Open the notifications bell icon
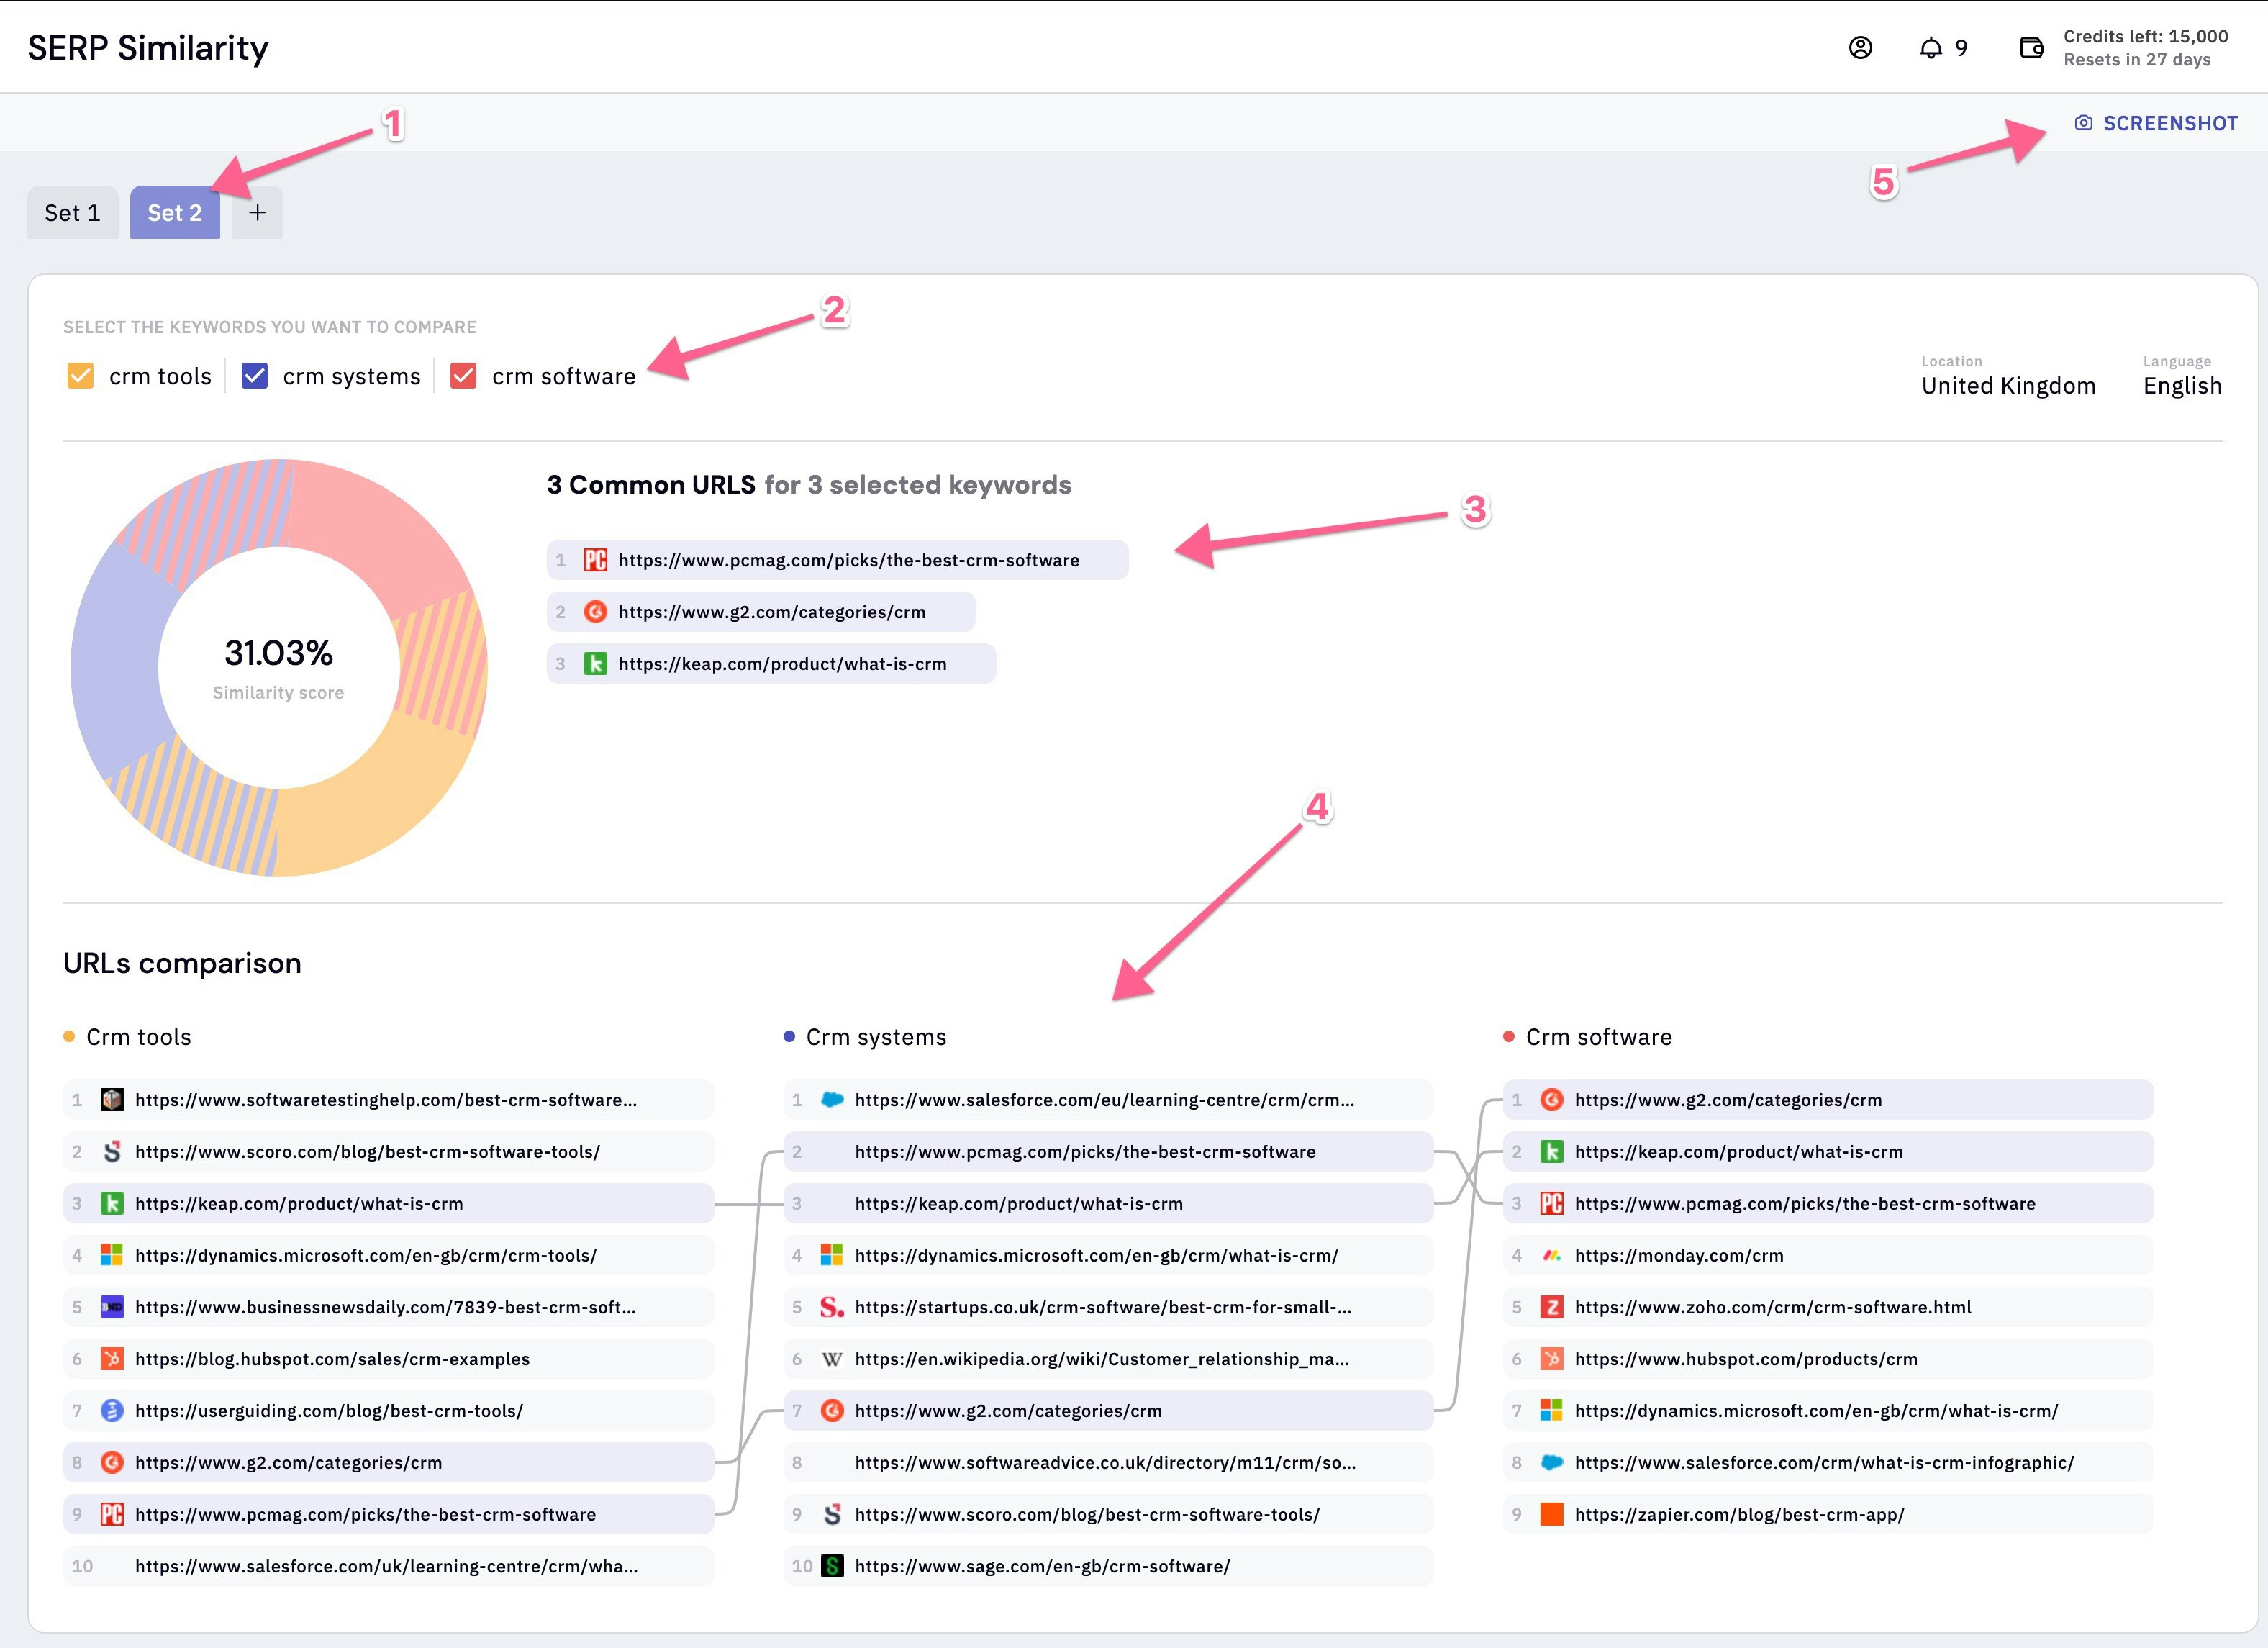Screen dimensions: 2268x1648 pyautogui.click(x=1931, y=47)
